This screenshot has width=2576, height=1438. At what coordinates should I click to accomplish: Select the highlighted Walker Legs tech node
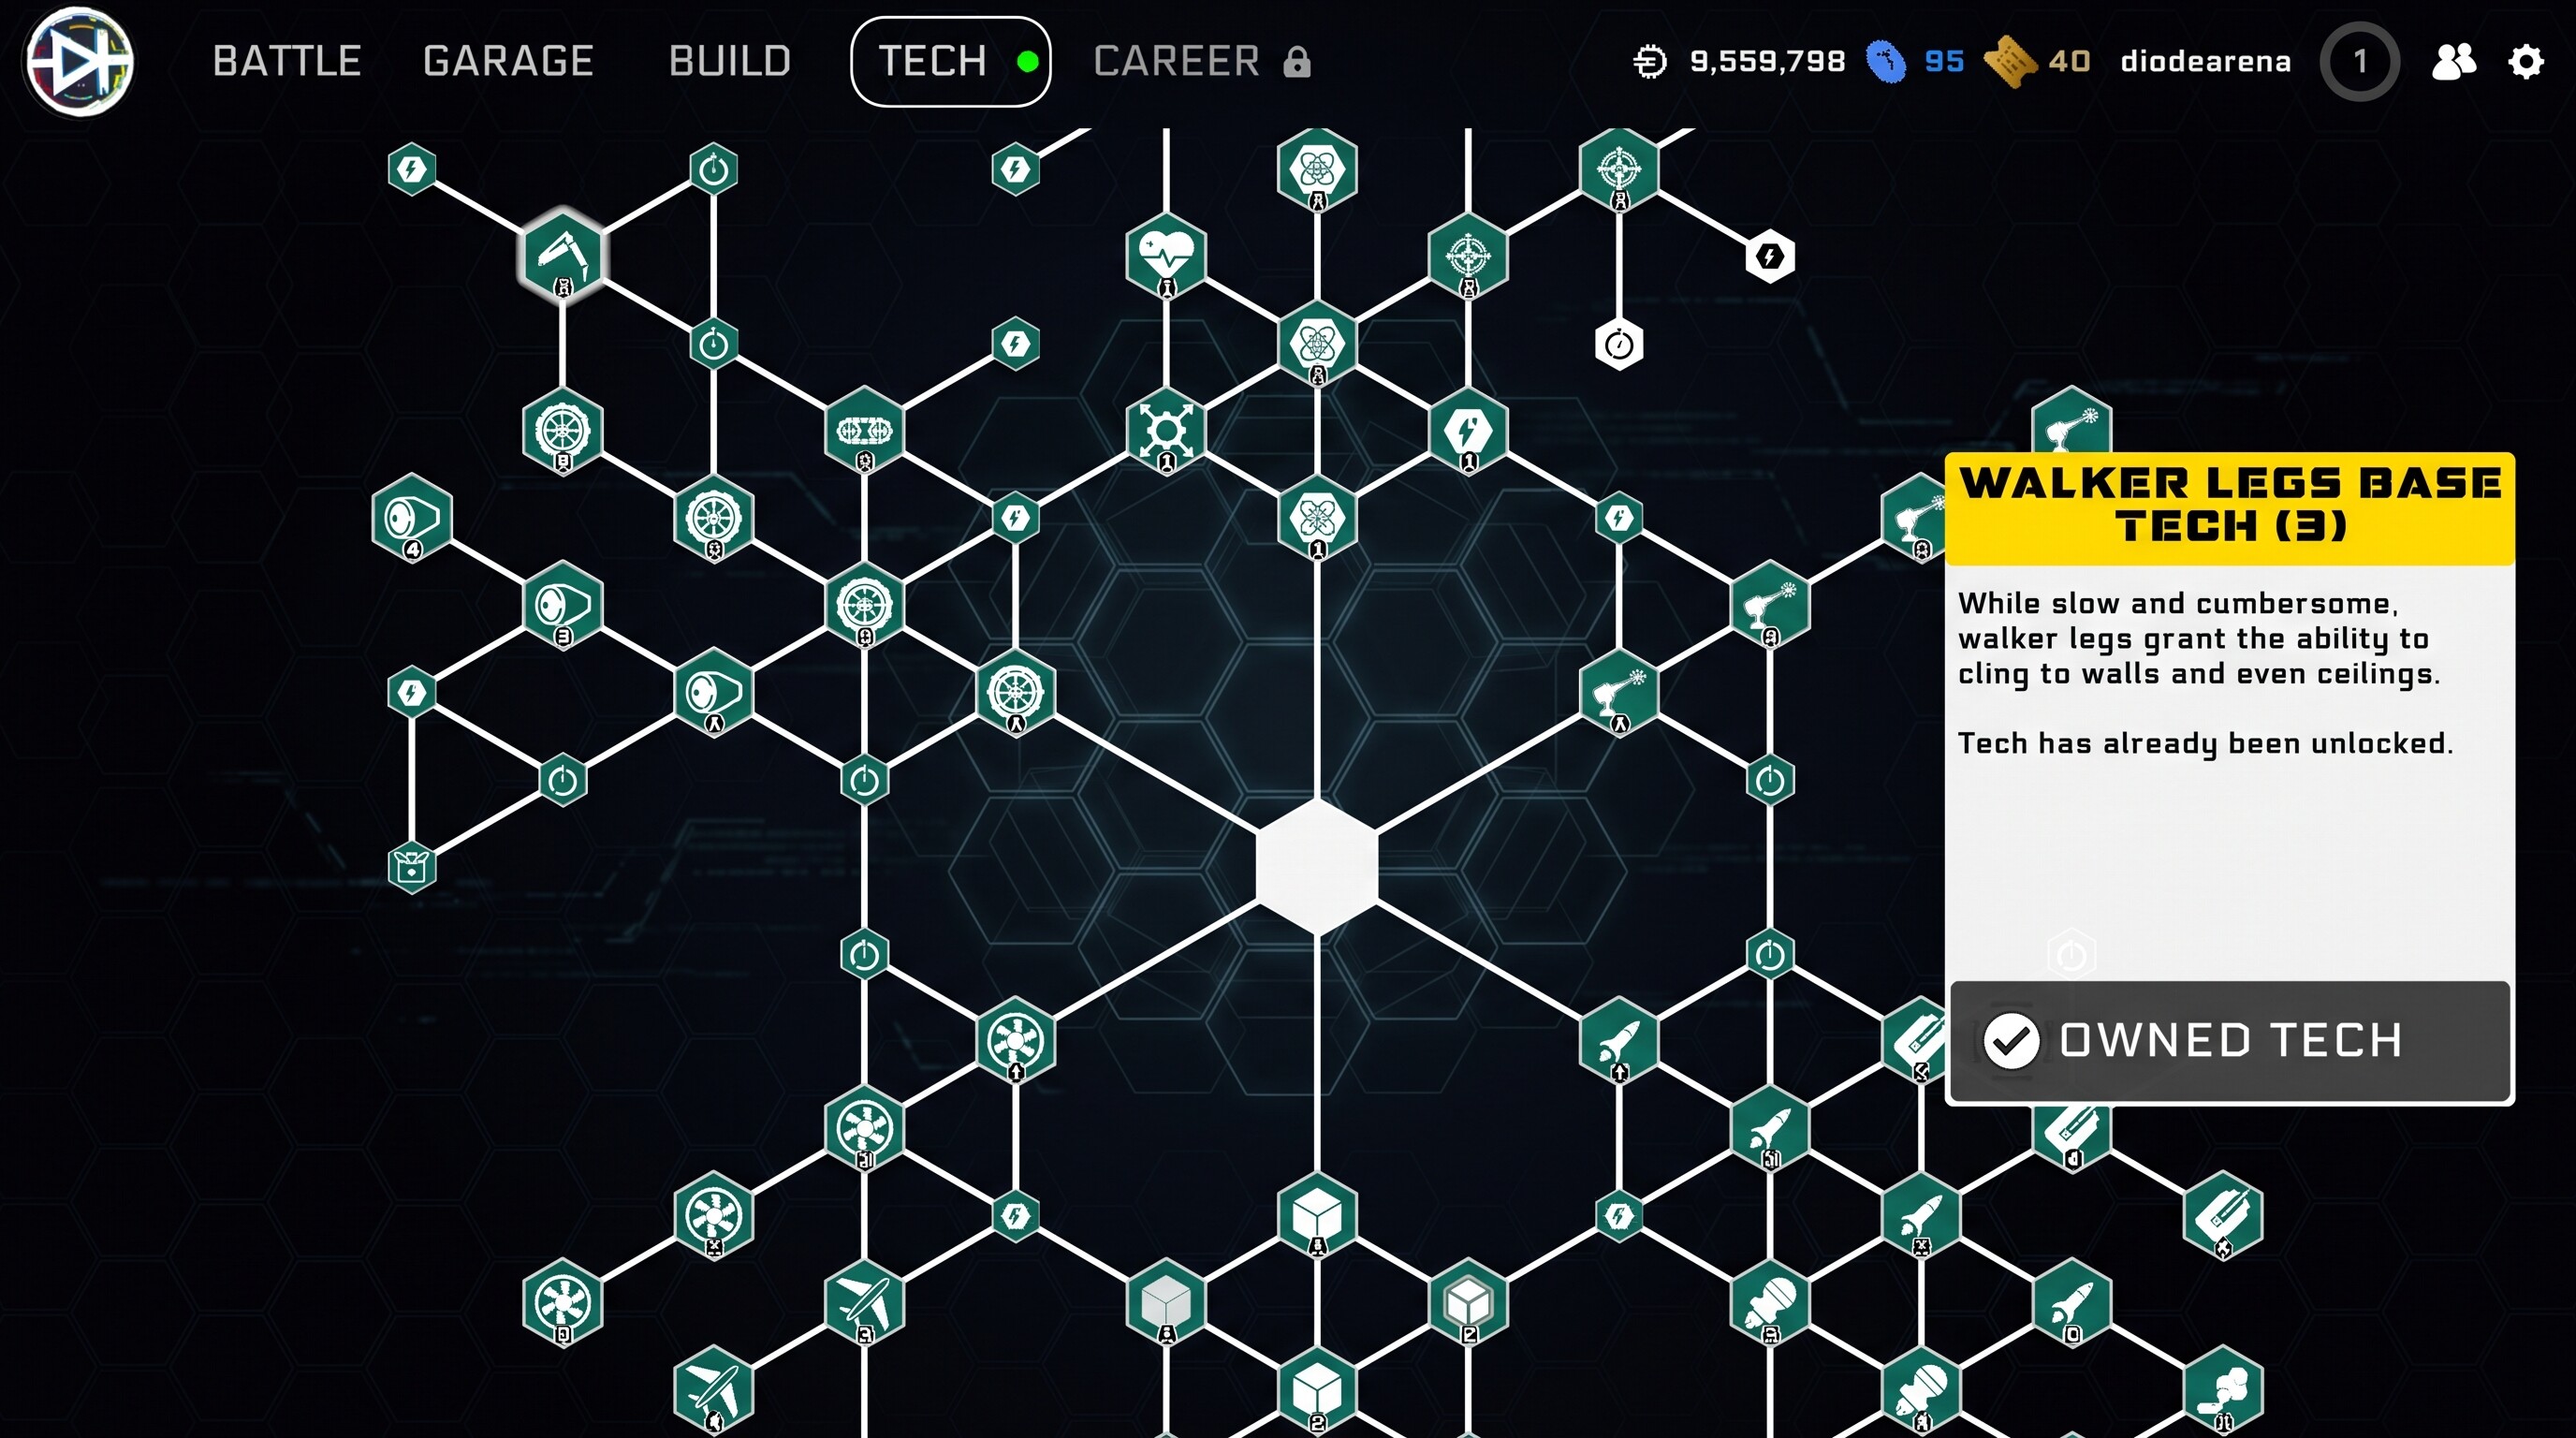tap(563, 256)
